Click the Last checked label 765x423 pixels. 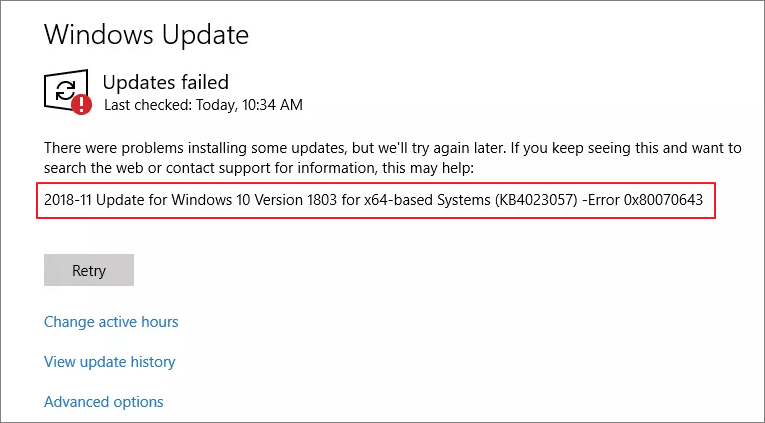pos(143,105)
